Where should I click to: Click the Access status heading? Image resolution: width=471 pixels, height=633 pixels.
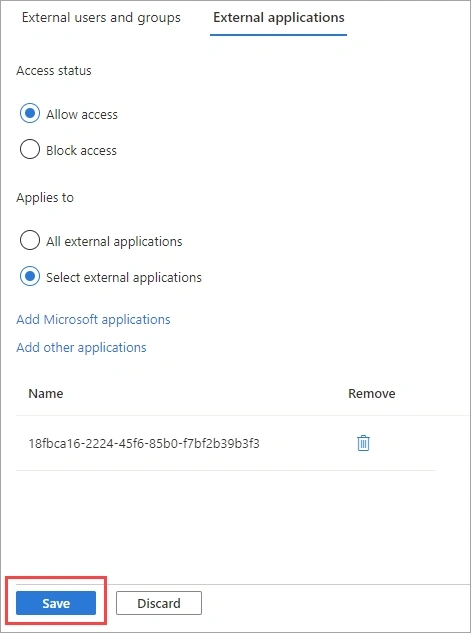pyautogui.click(x=54, y=71)
